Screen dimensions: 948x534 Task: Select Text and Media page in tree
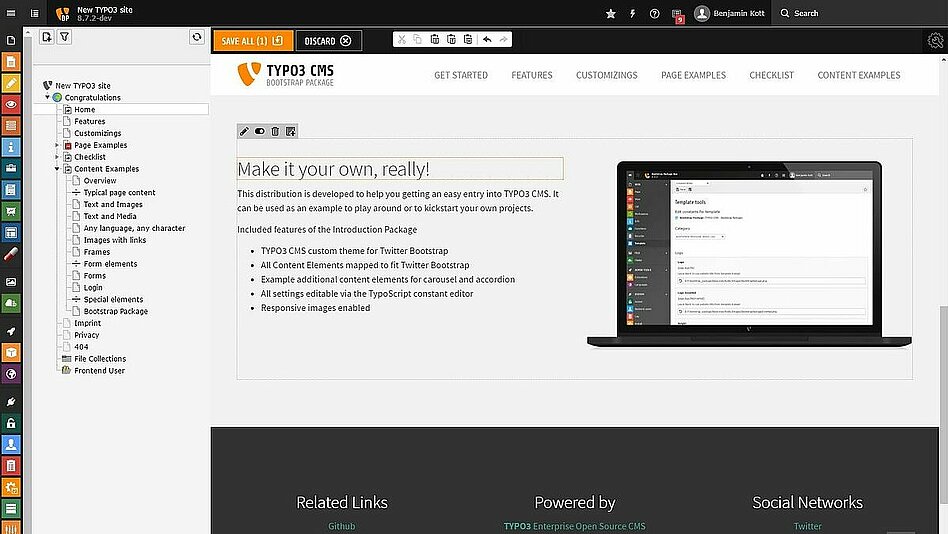point(109,216)
